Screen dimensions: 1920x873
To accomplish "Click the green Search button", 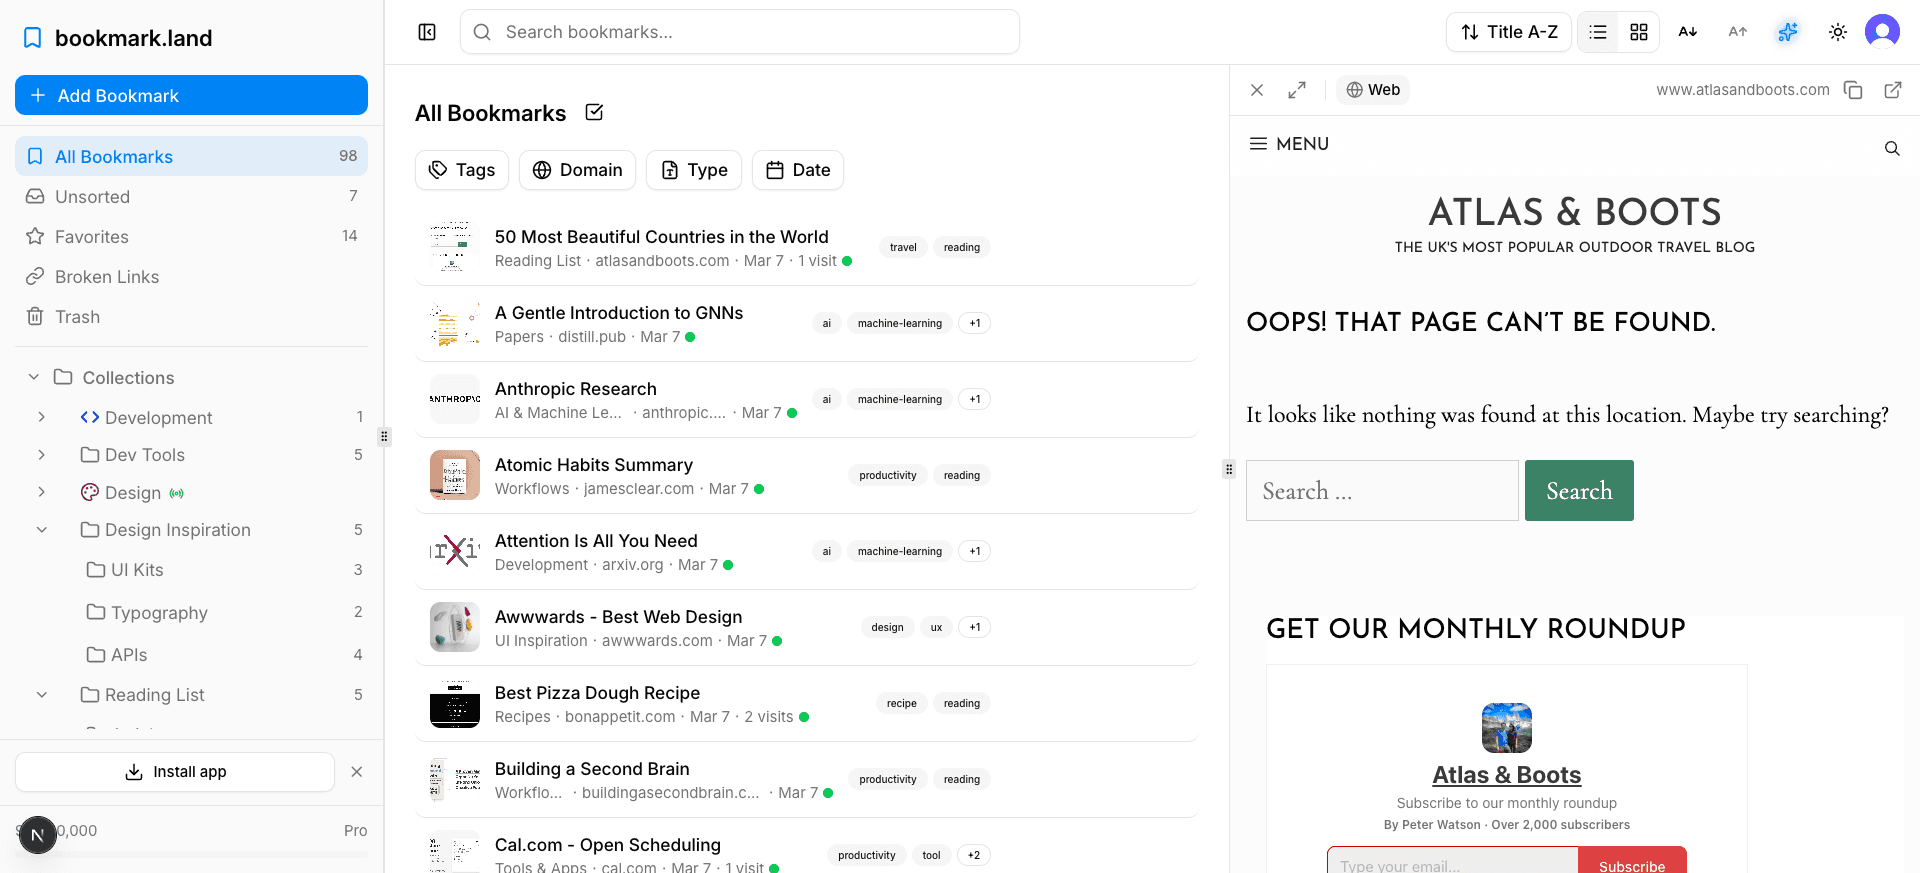I will (x=1579, y=490).
